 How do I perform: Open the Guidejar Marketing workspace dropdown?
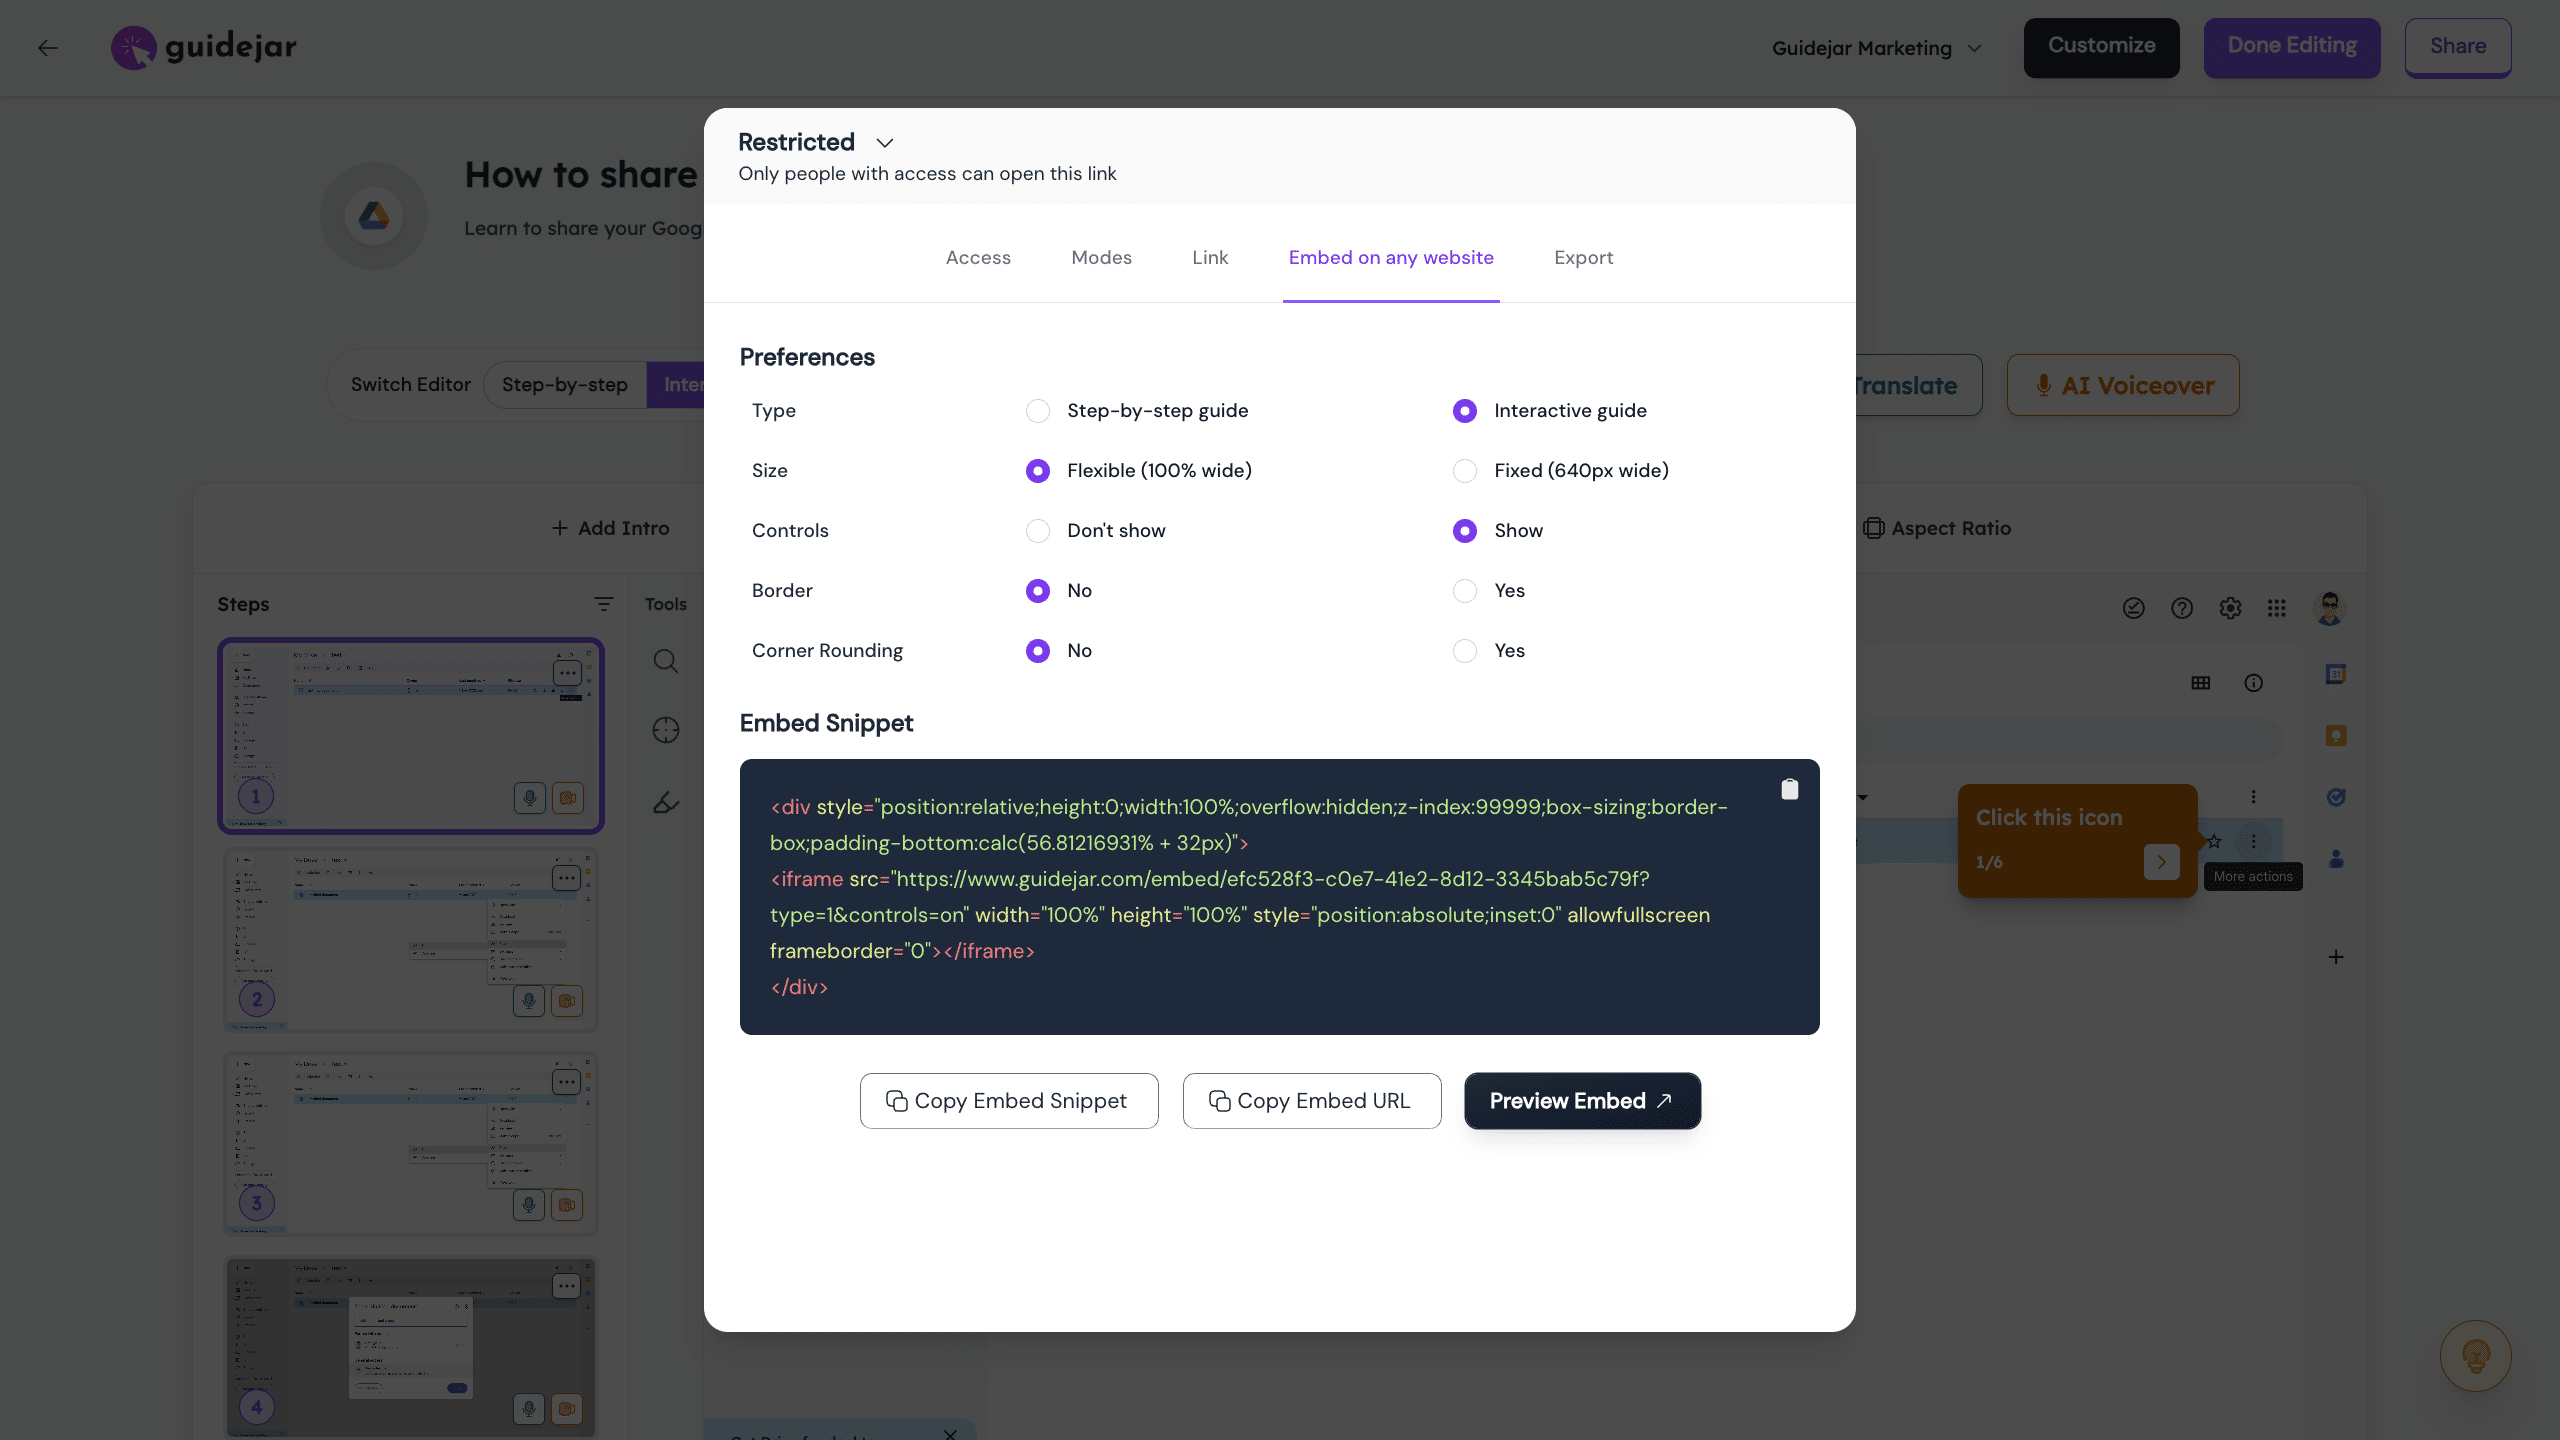pyautogui.click(x=1876, y=48)
